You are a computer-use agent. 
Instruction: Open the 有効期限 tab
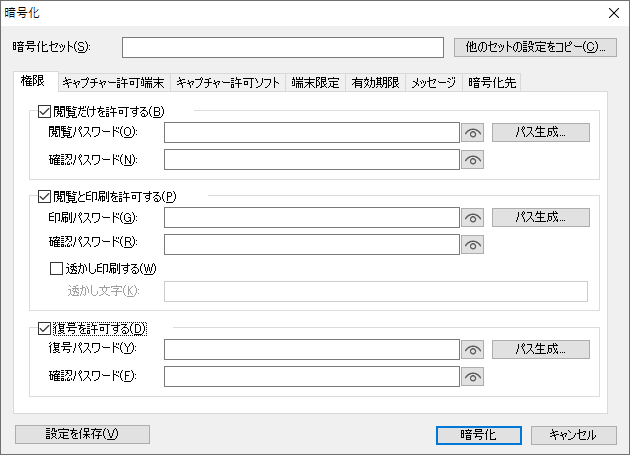coord(375,83)
